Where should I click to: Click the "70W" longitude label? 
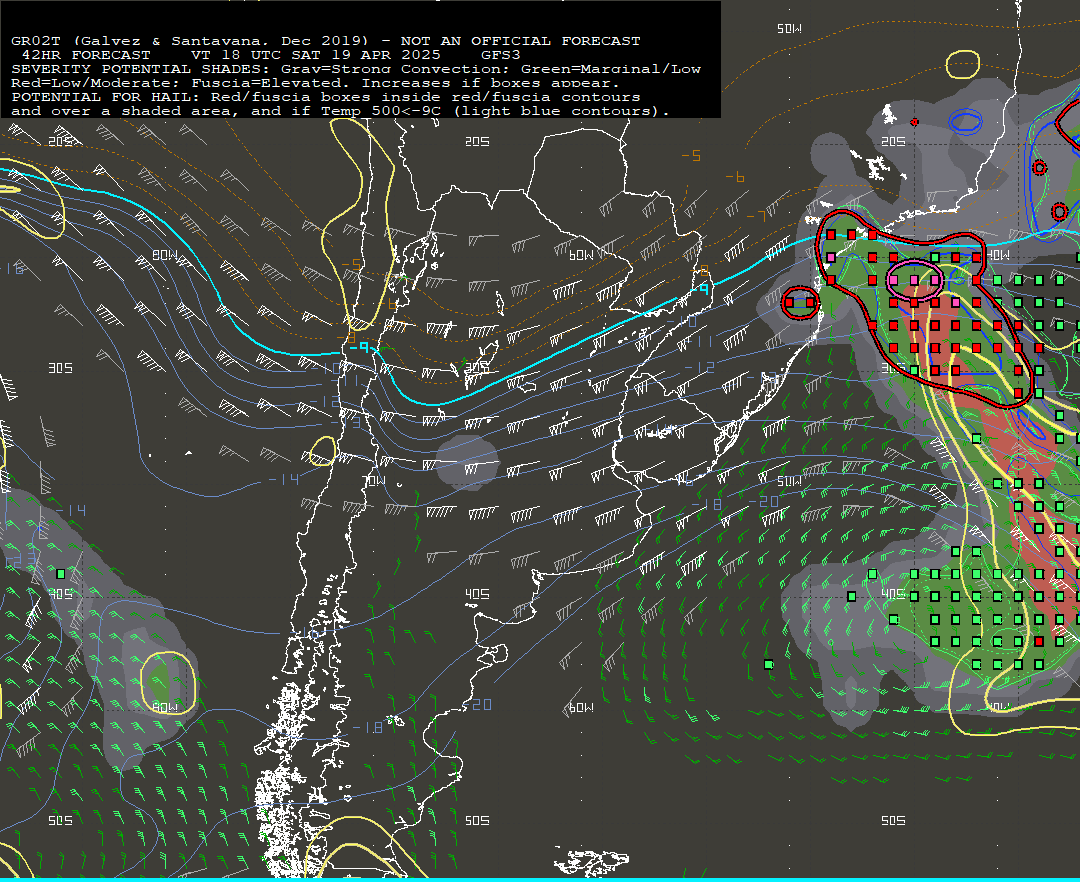(374, 481)
